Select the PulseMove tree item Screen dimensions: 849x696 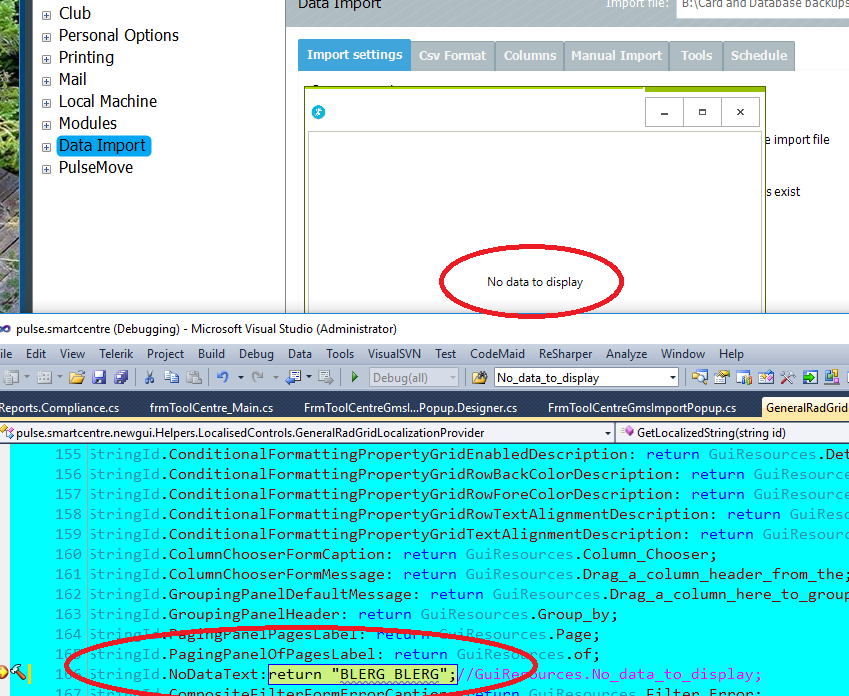(x=96, y=168)
